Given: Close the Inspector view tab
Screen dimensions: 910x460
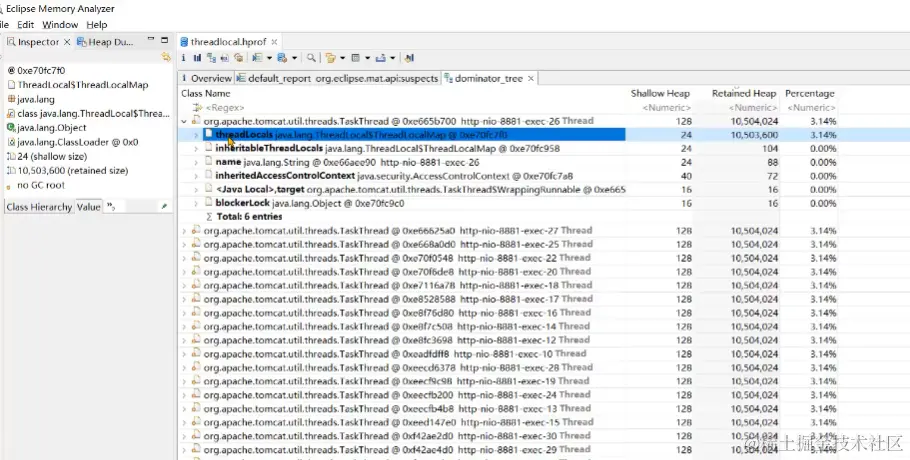Looking at the screenshot, I should [67, 42].
